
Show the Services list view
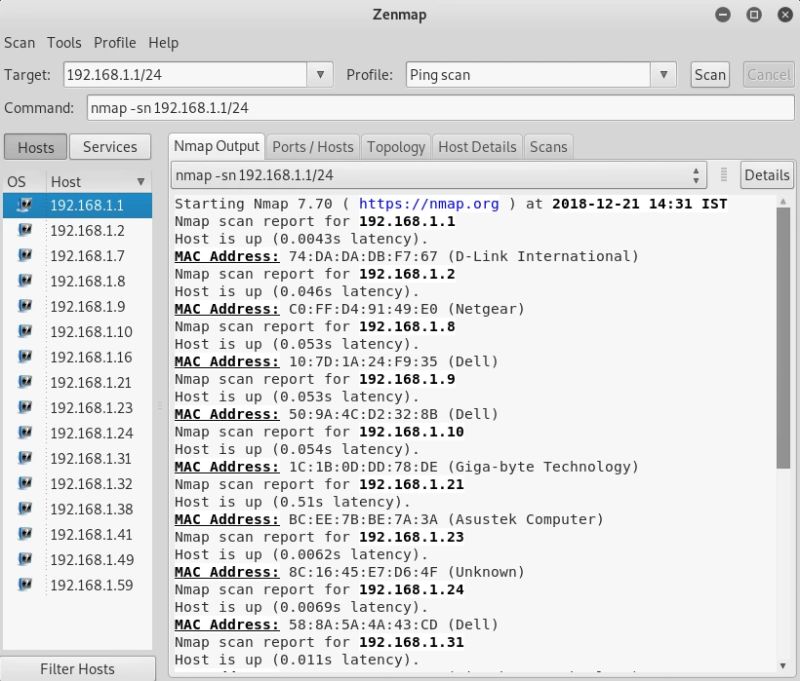(110, 147)
